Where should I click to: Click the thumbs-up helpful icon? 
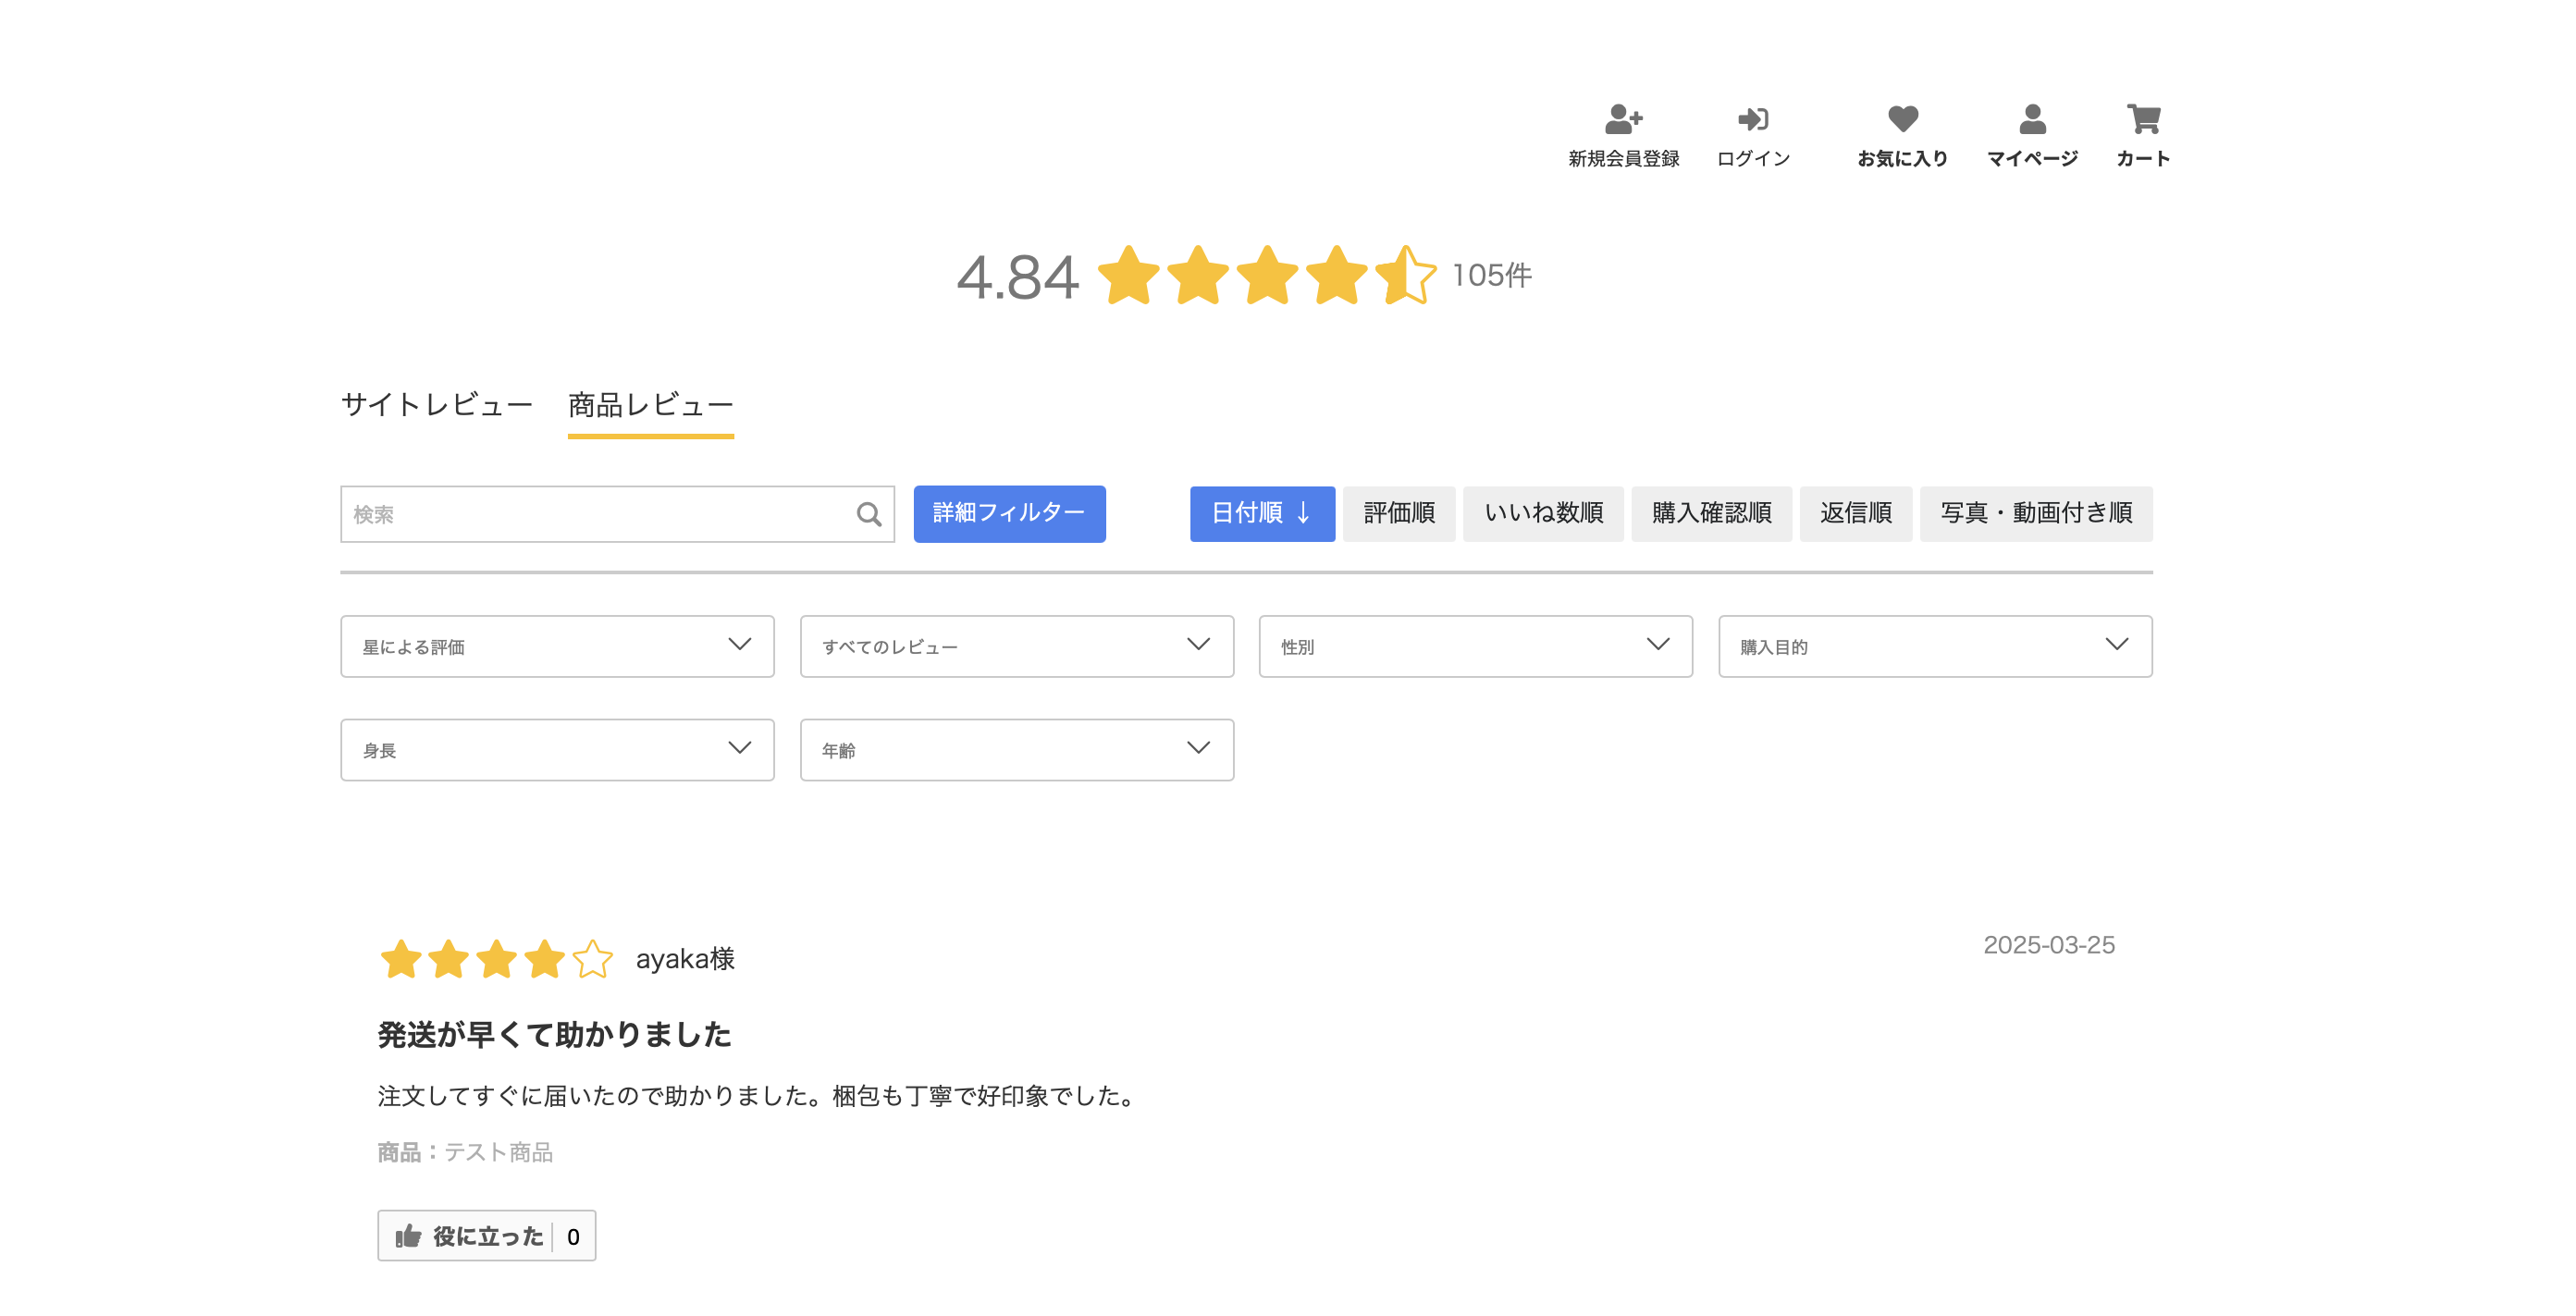click(408, 1236)
